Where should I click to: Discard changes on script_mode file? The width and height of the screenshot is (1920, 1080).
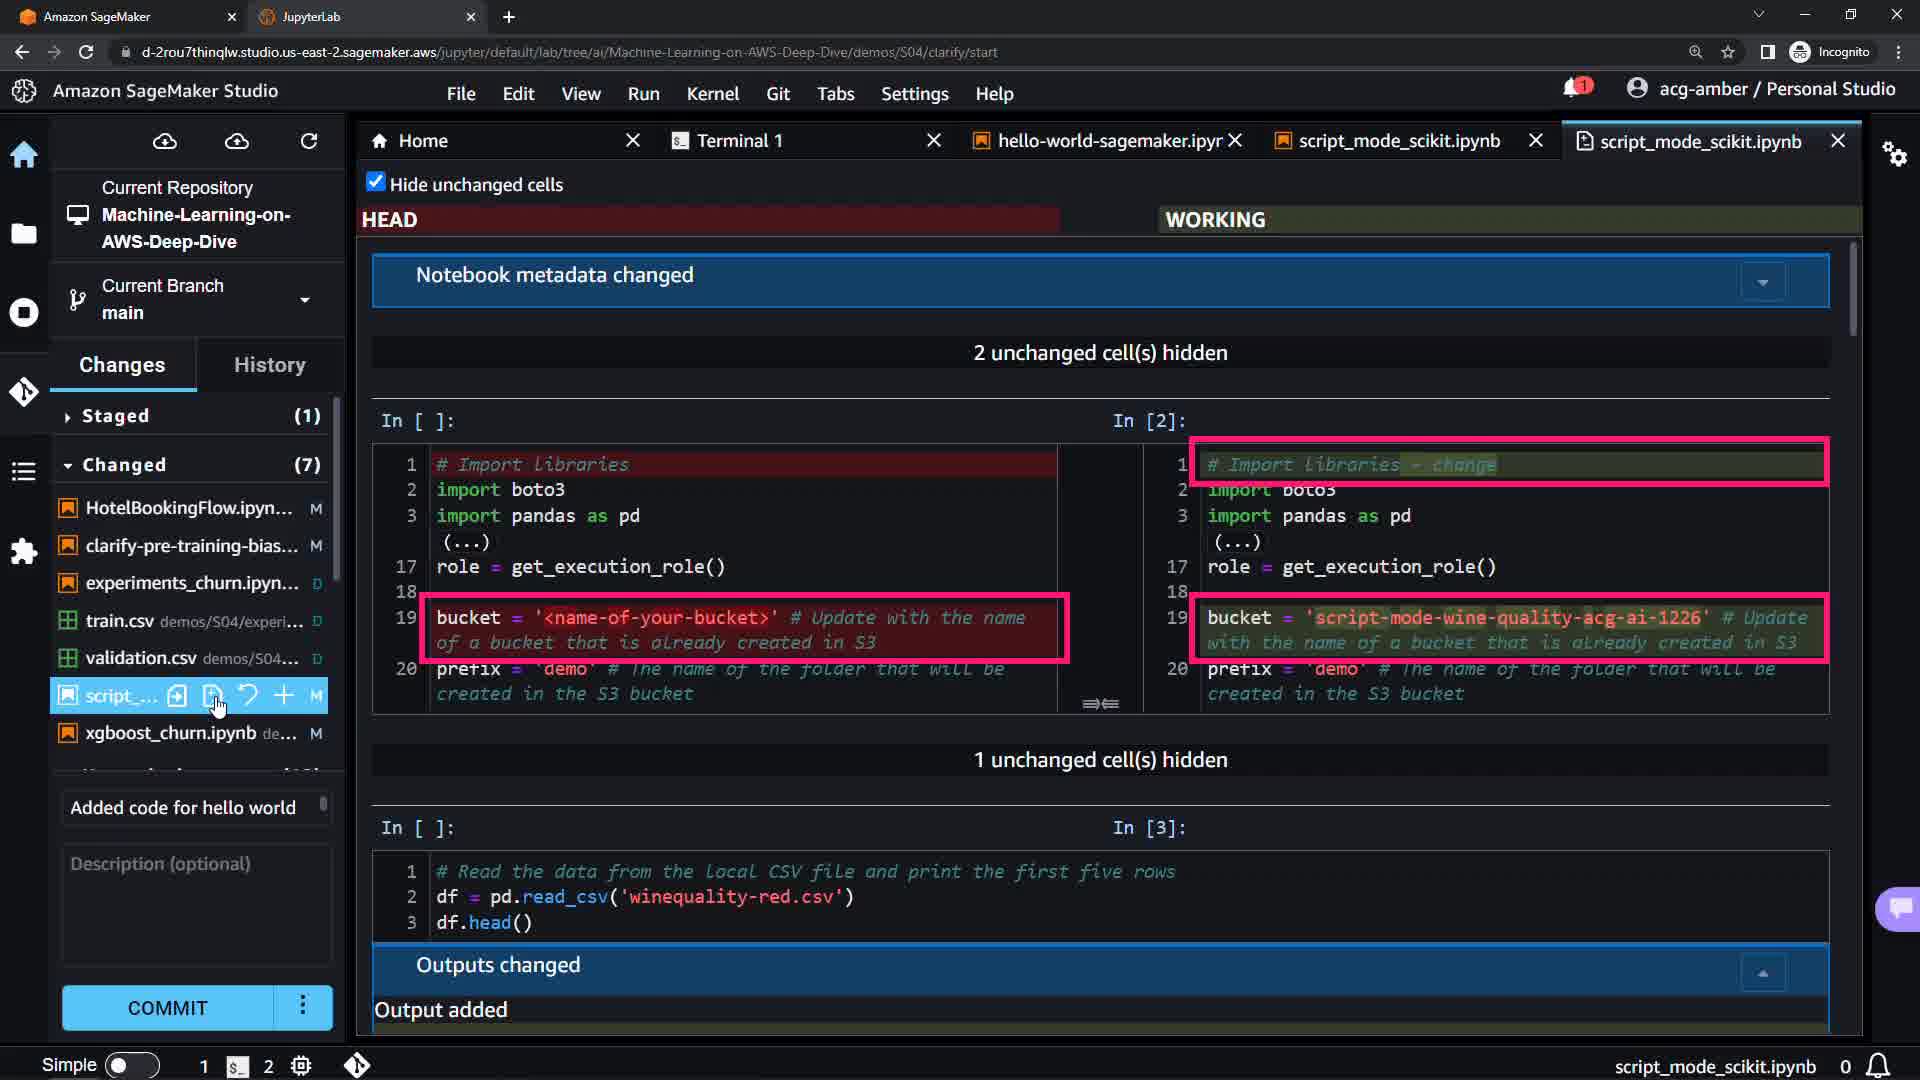tap(248, 695)
